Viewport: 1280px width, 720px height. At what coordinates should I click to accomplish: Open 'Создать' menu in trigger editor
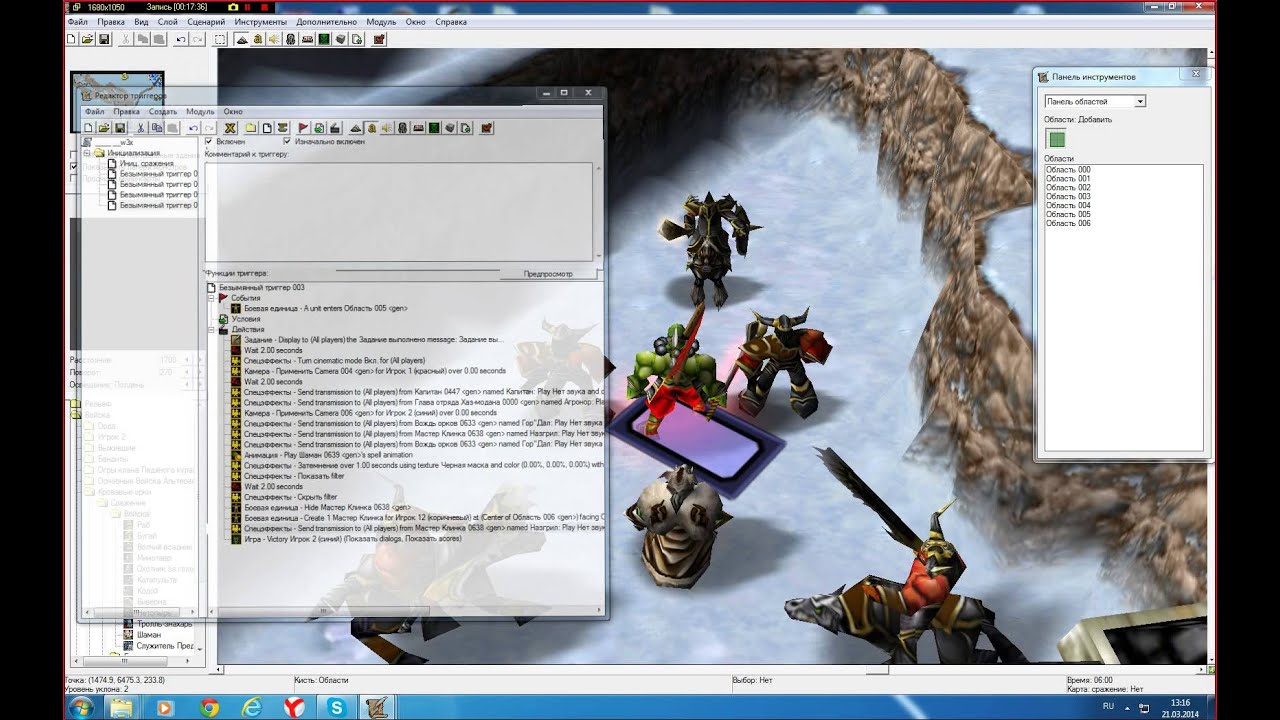163,112
